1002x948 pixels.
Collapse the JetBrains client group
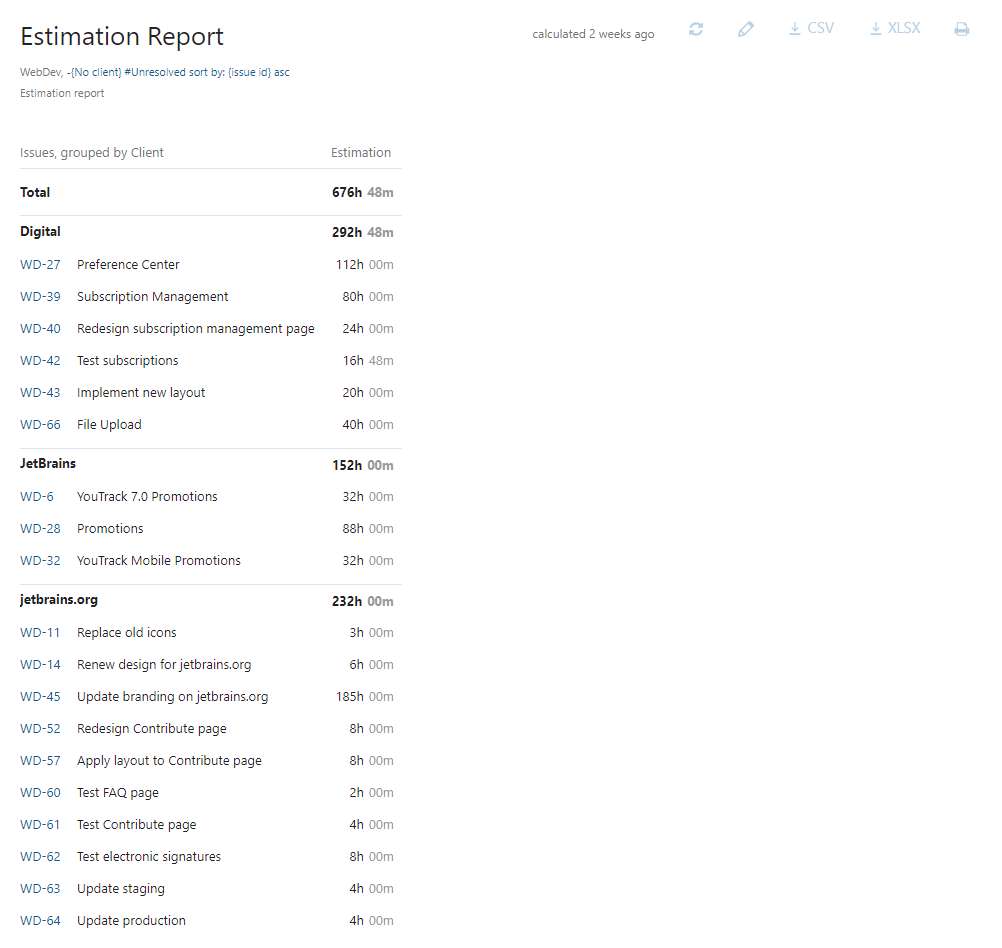(47, 463)
